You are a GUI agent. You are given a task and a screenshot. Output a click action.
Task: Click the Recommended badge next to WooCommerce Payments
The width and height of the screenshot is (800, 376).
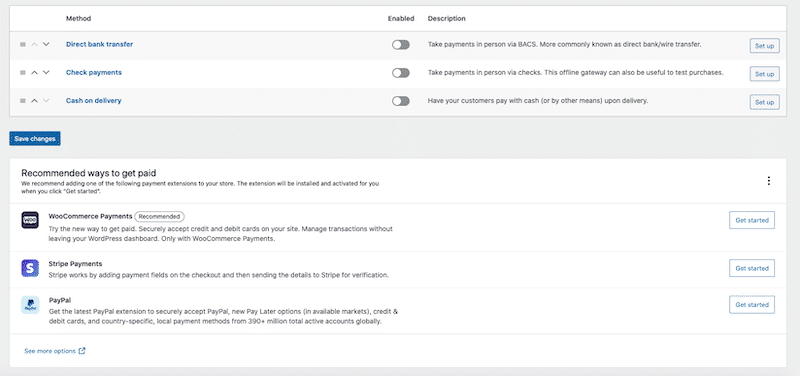pyautogui.click(x=160, y=216)
